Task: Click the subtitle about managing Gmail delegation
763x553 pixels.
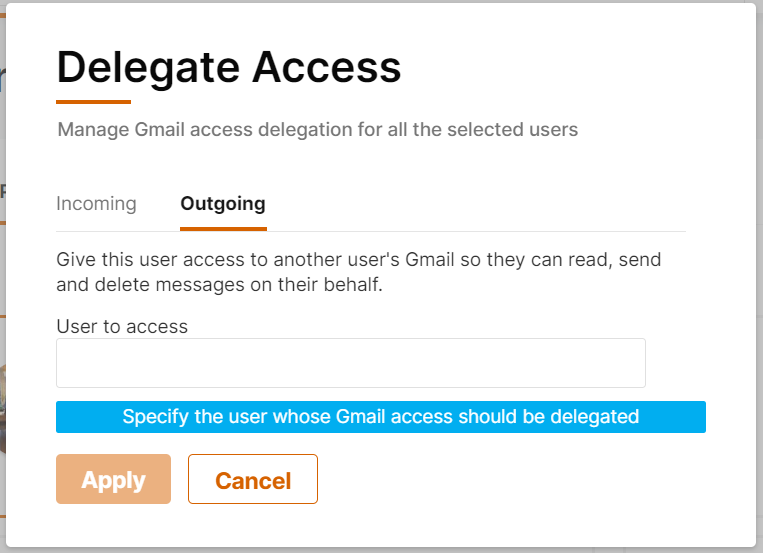Action: 317,129
